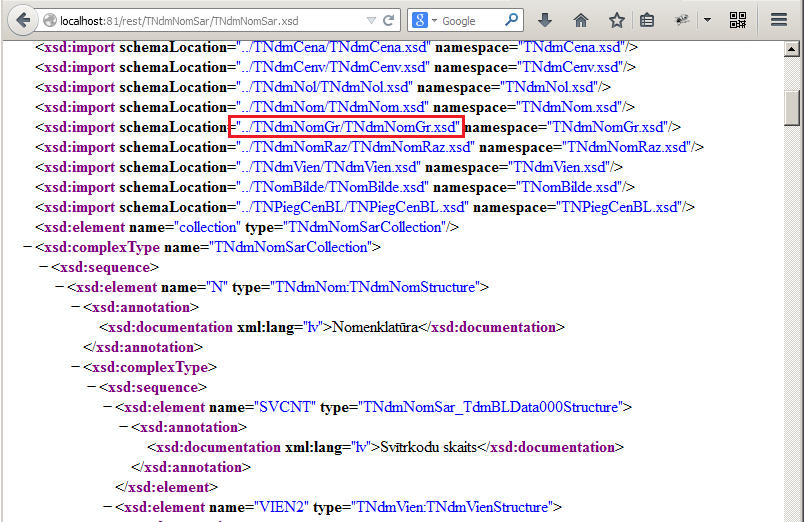Bookmark this page with the star
Image resolution: width=804 pixels, height=522 pixels.
point(617,20)
